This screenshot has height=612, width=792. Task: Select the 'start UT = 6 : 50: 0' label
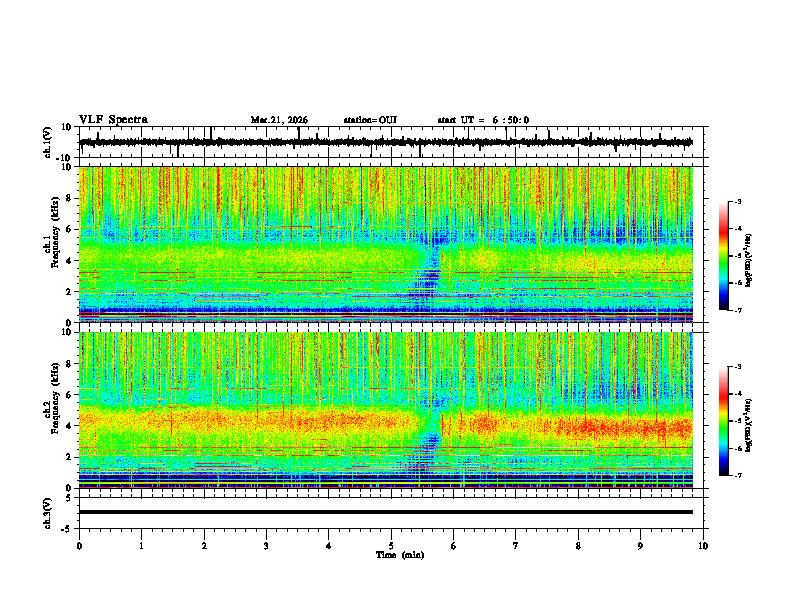(x=483, y=120)
